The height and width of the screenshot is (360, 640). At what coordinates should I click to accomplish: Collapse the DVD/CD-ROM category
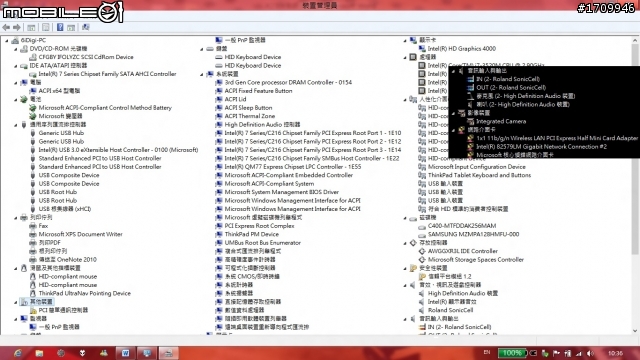point(16,49)
